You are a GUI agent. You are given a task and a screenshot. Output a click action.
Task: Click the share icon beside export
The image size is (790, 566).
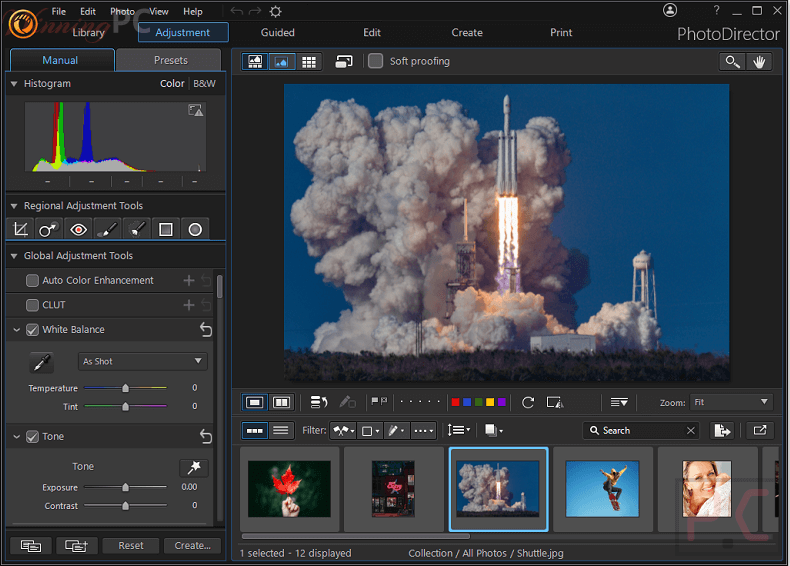760,430
